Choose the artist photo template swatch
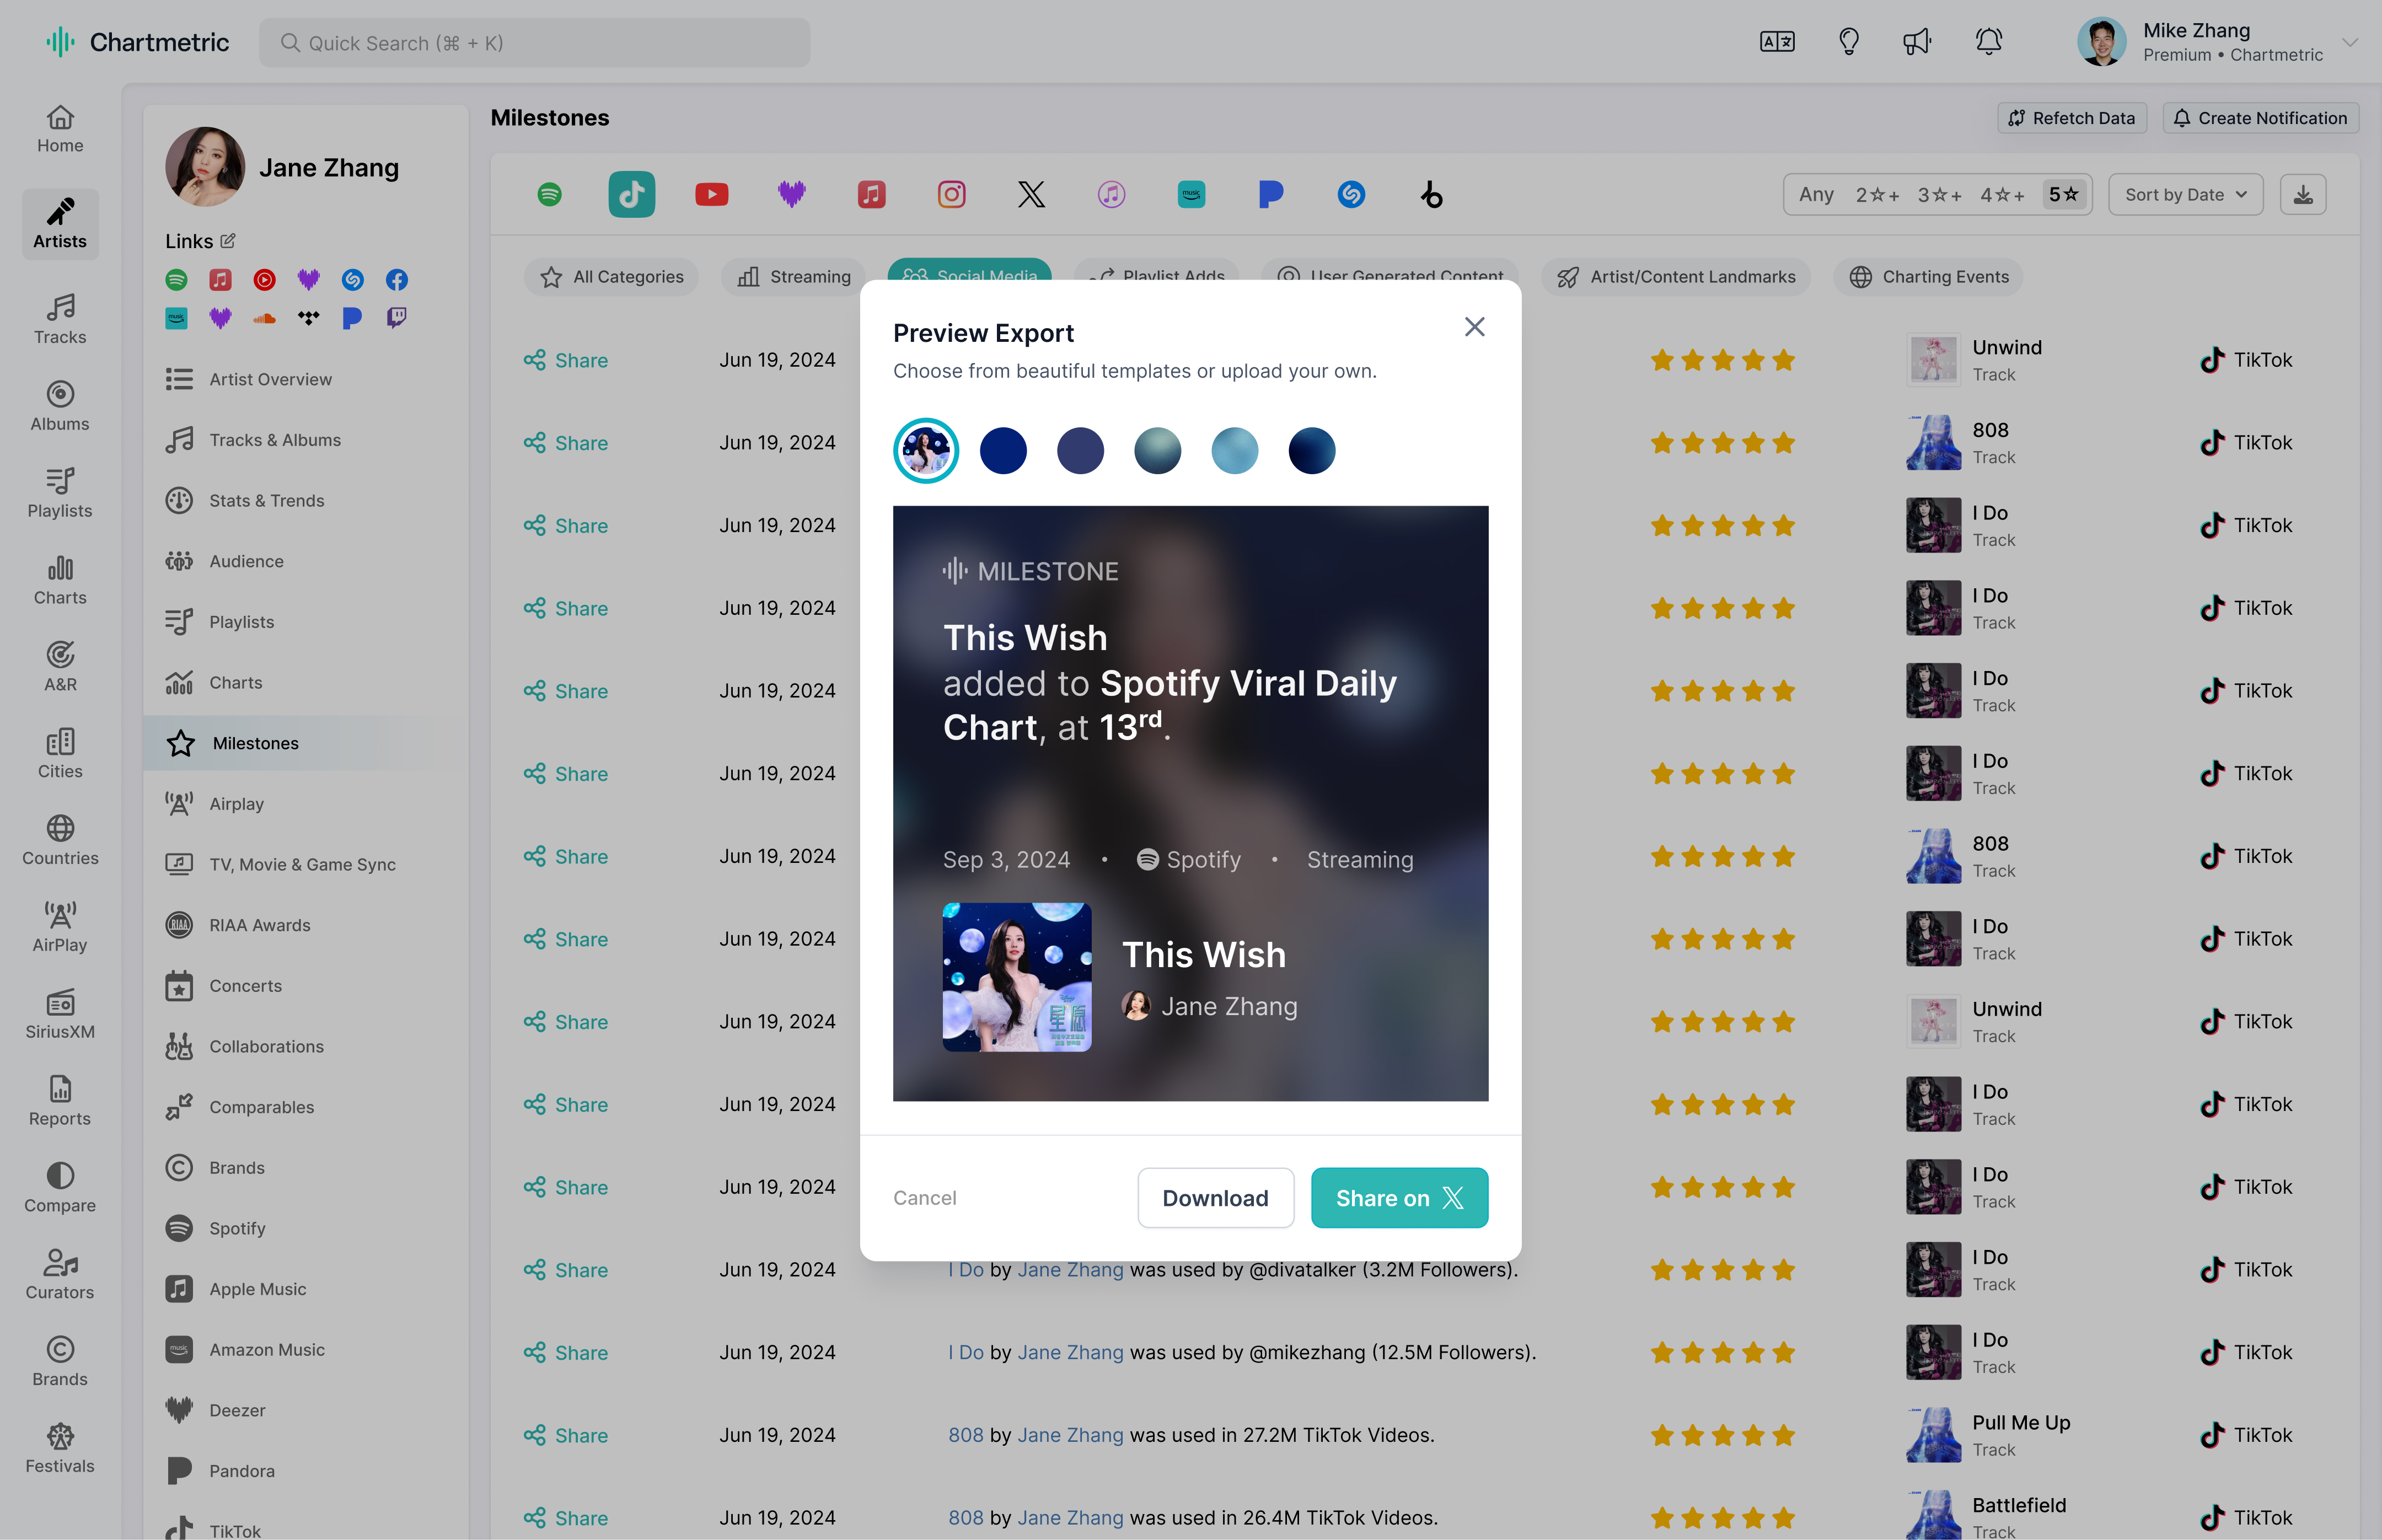 point(926,450)
